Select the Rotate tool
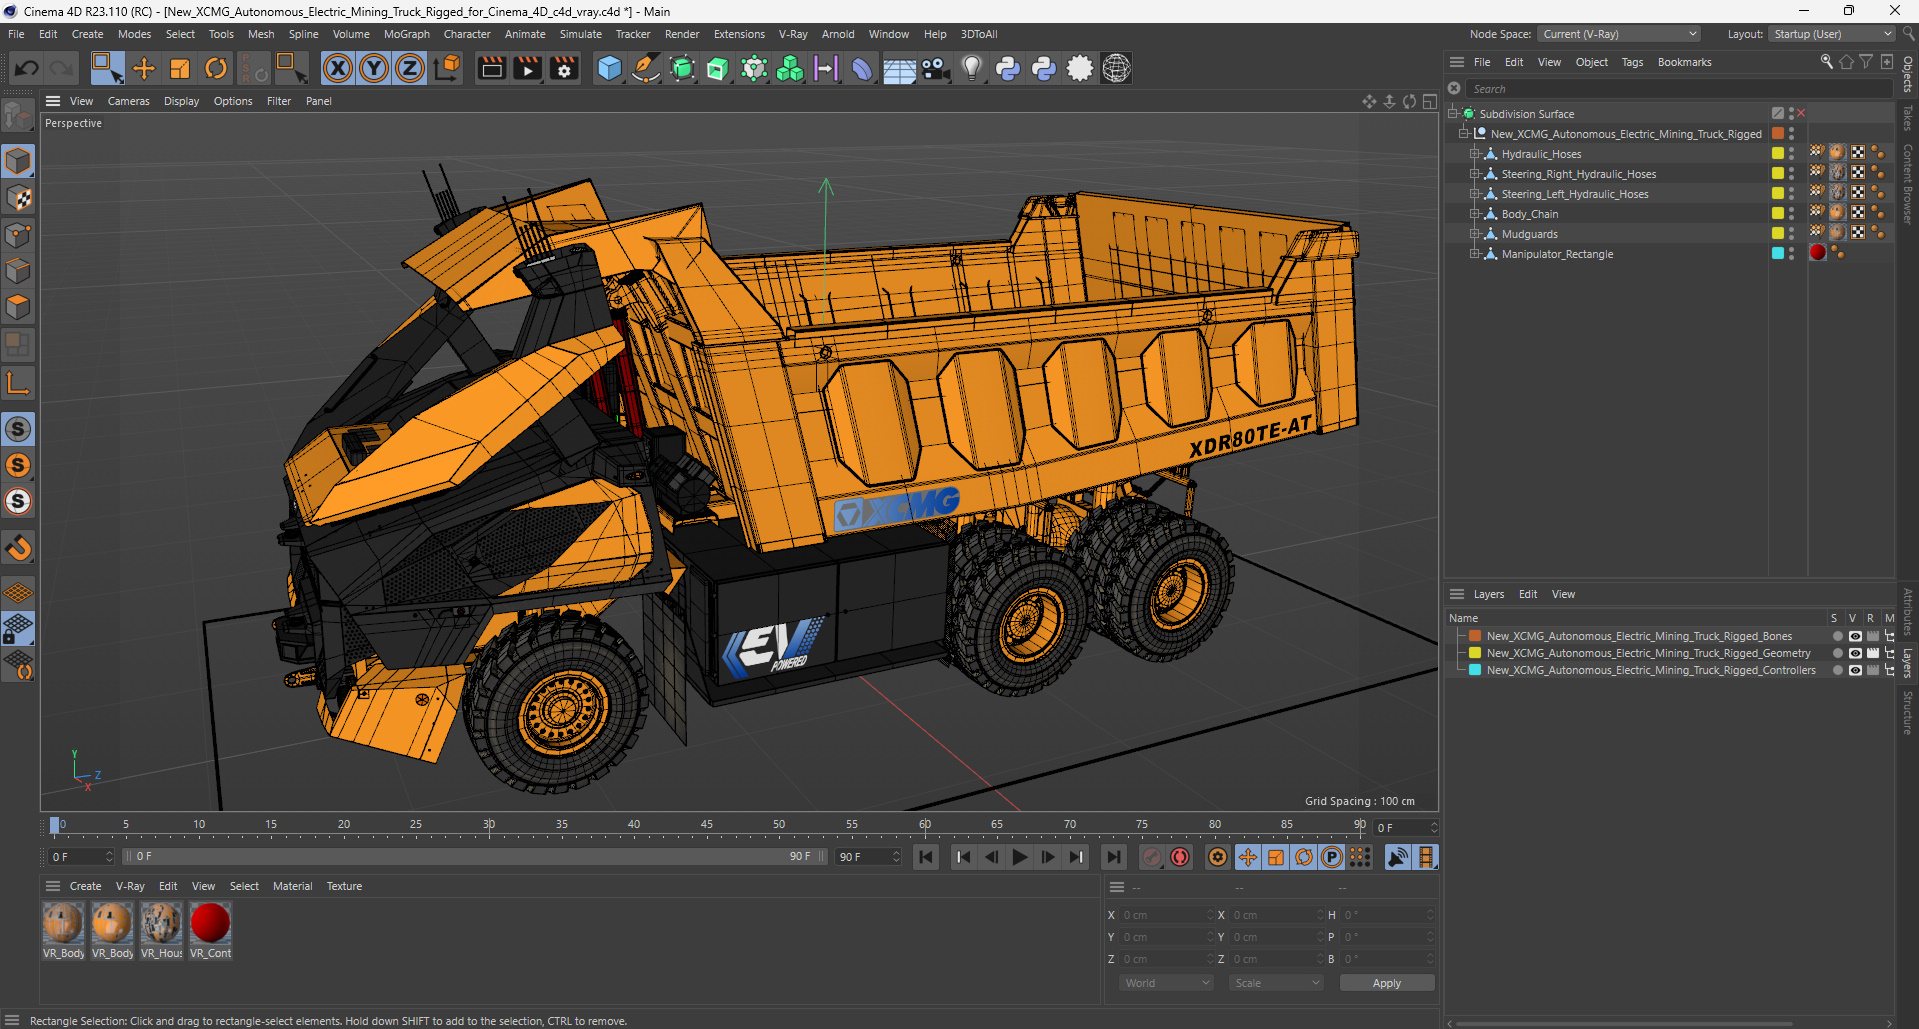 (x=216, y=68)
